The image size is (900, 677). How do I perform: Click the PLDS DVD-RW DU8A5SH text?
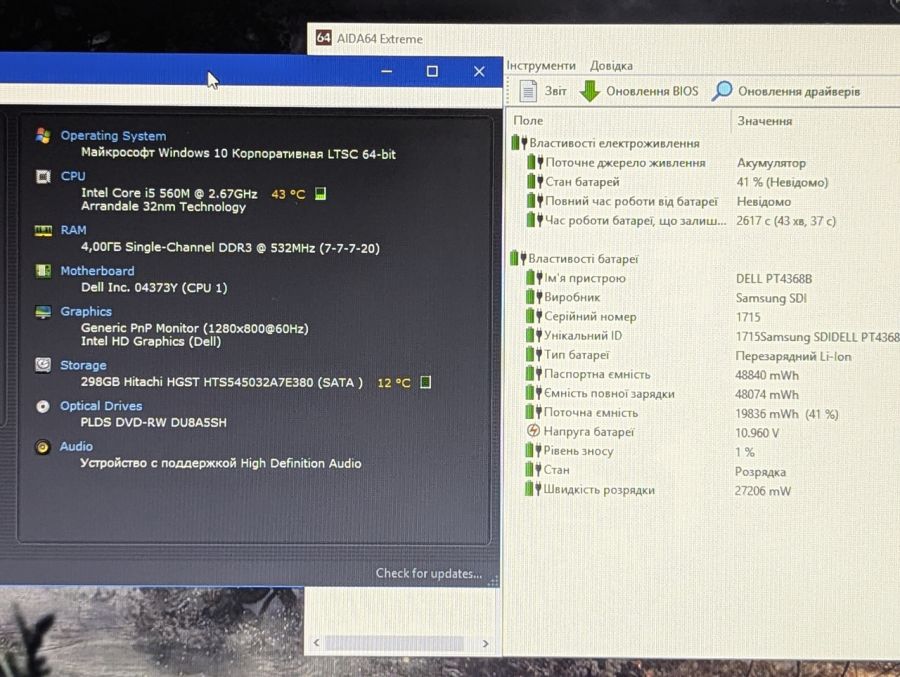click(153, 422)
